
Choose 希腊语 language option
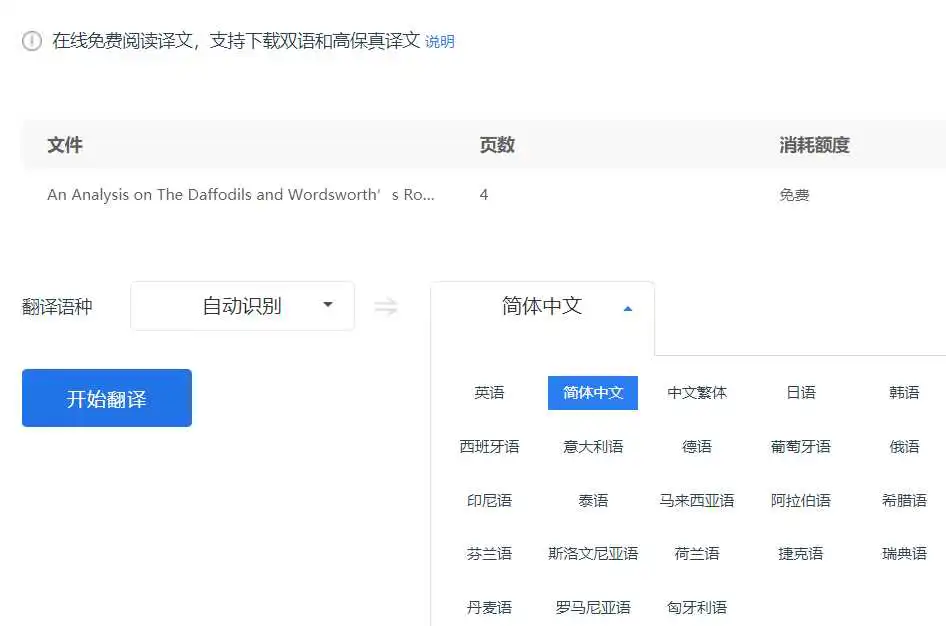click(x=904, y=500)
